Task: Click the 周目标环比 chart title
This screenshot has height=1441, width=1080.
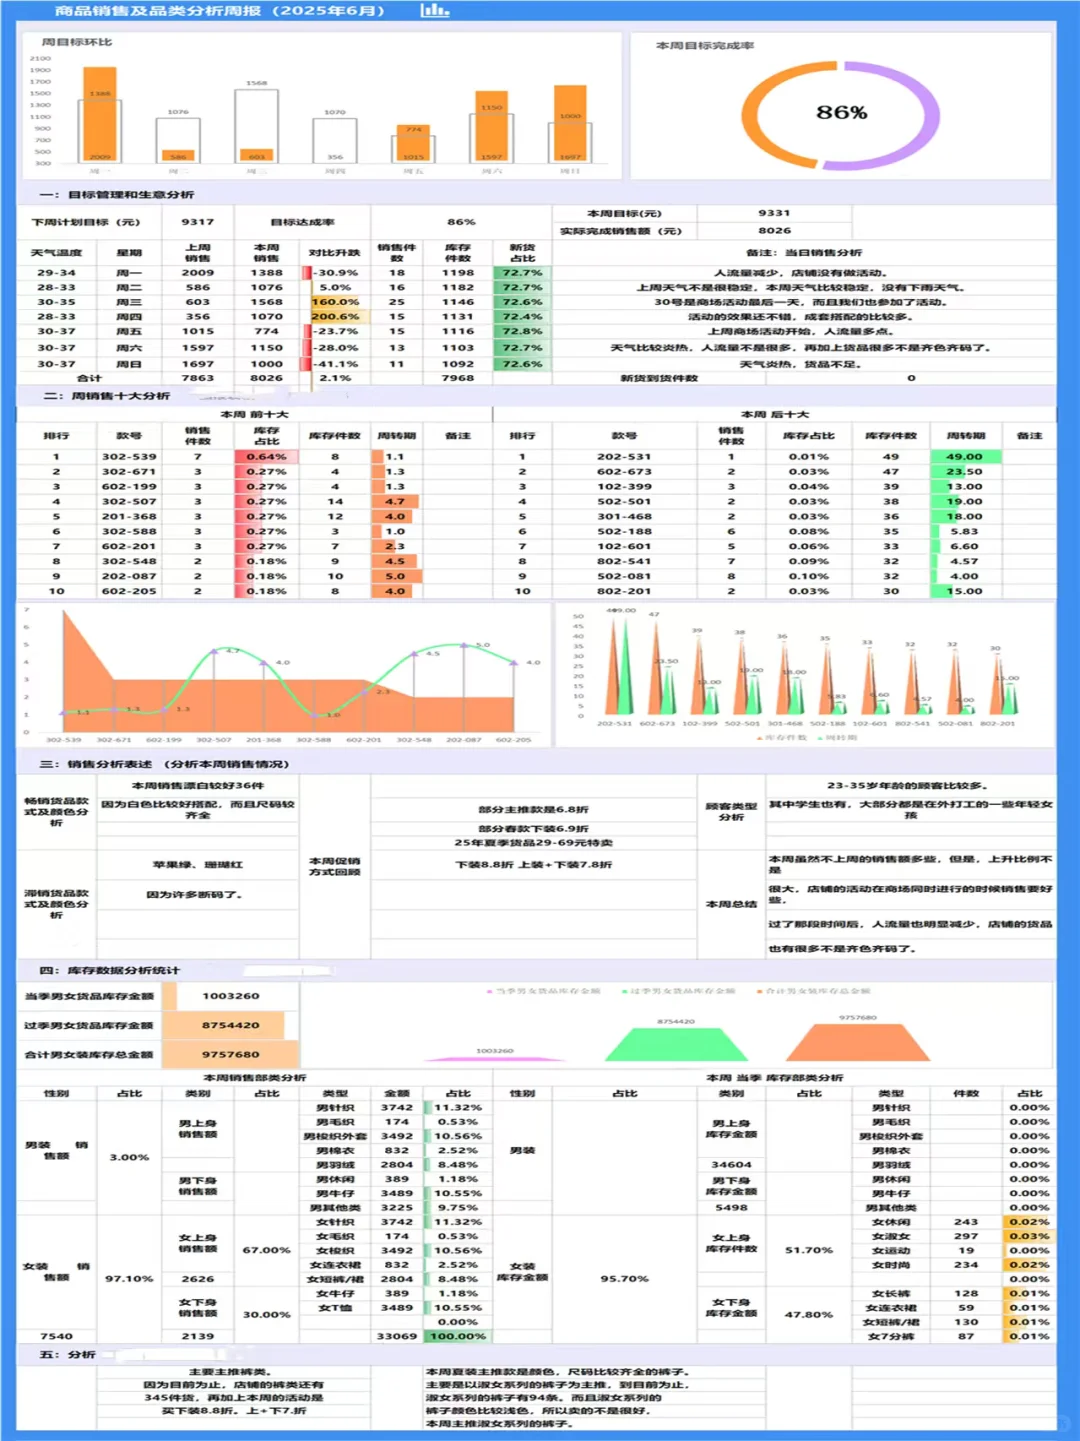Action: (x=77, y=43)
